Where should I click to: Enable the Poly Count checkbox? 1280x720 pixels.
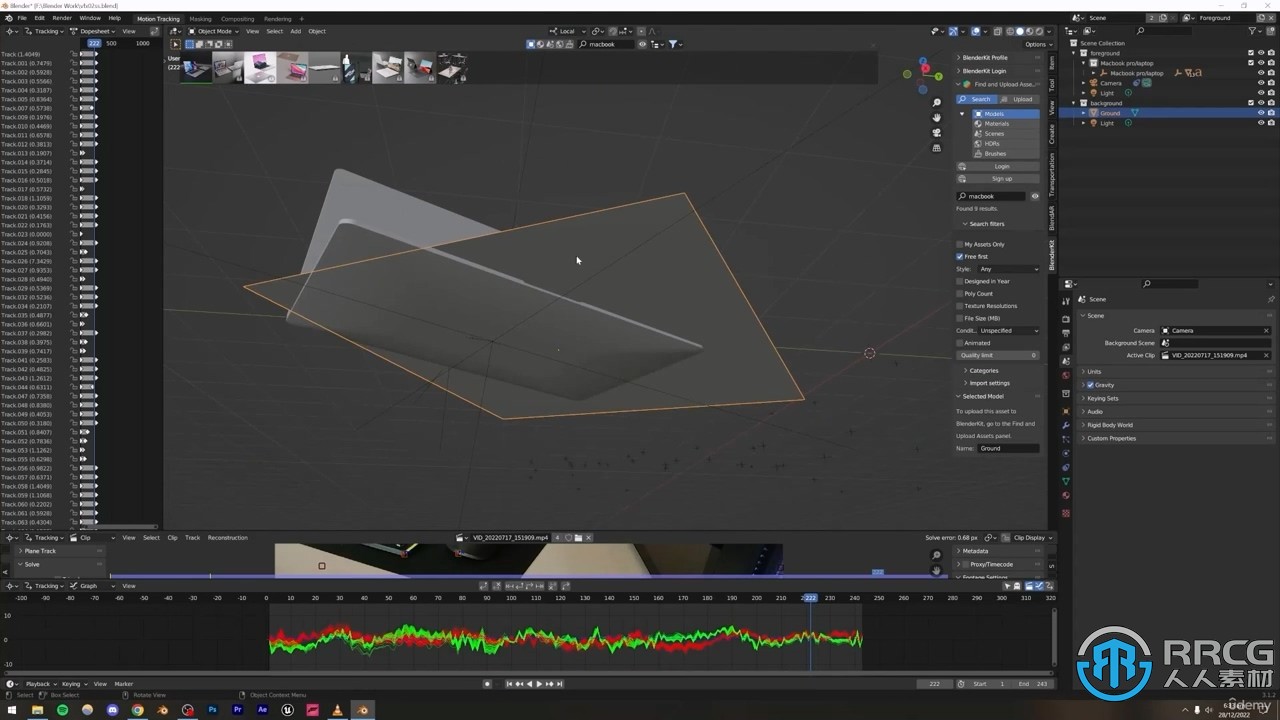pyautogui.click(x=960, y=294)
